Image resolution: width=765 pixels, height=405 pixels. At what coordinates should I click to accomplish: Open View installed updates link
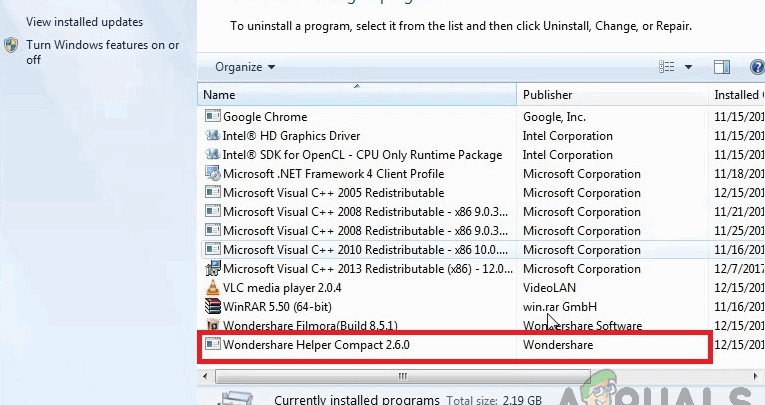(x=84, y=22)
